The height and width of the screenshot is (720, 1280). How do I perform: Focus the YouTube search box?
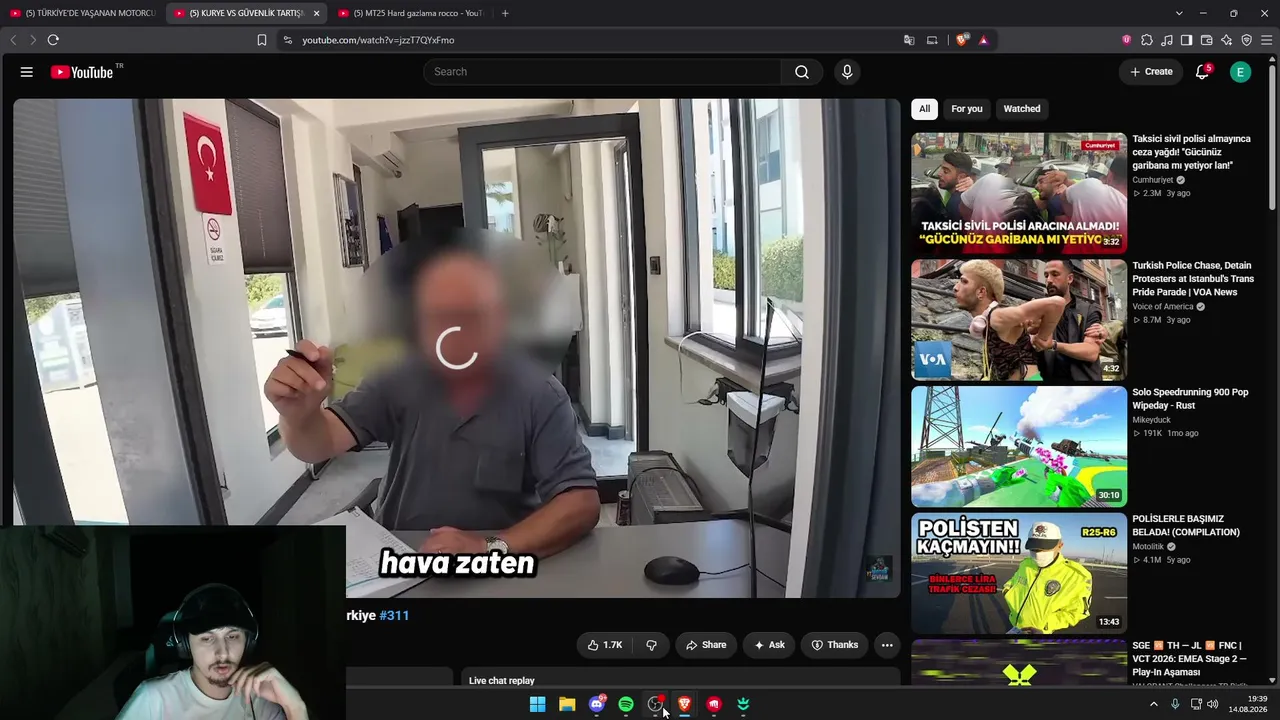tap(602, 72)
